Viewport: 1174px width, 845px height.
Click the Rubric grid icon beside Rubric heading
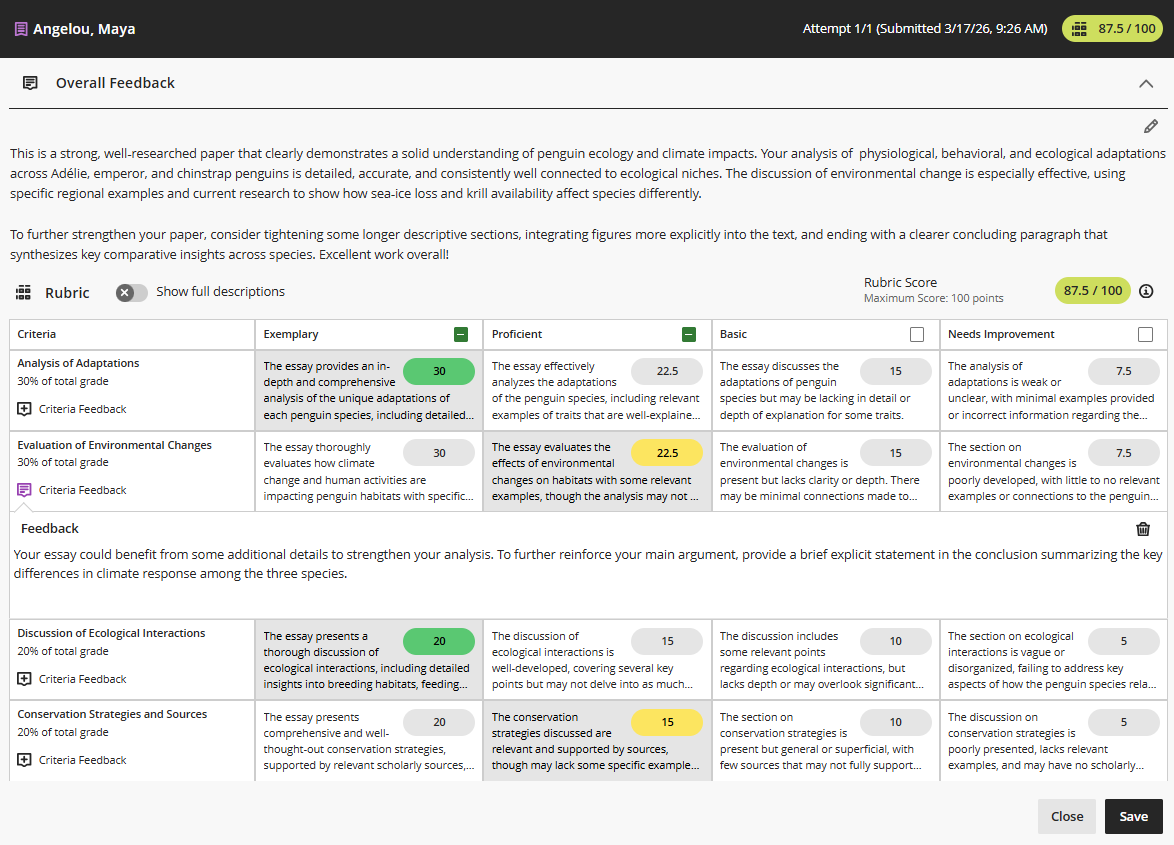(23, 293)
